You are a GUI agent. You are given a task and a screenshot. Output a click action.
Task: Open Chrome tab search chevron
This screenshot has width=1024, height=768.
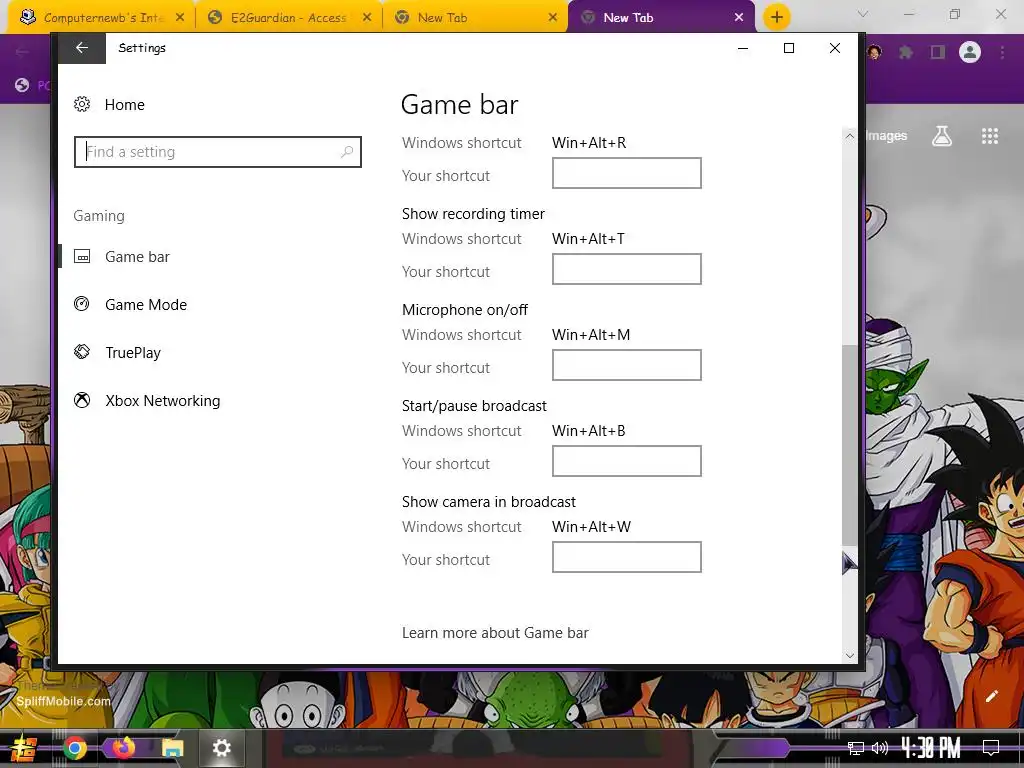point(863,14)
